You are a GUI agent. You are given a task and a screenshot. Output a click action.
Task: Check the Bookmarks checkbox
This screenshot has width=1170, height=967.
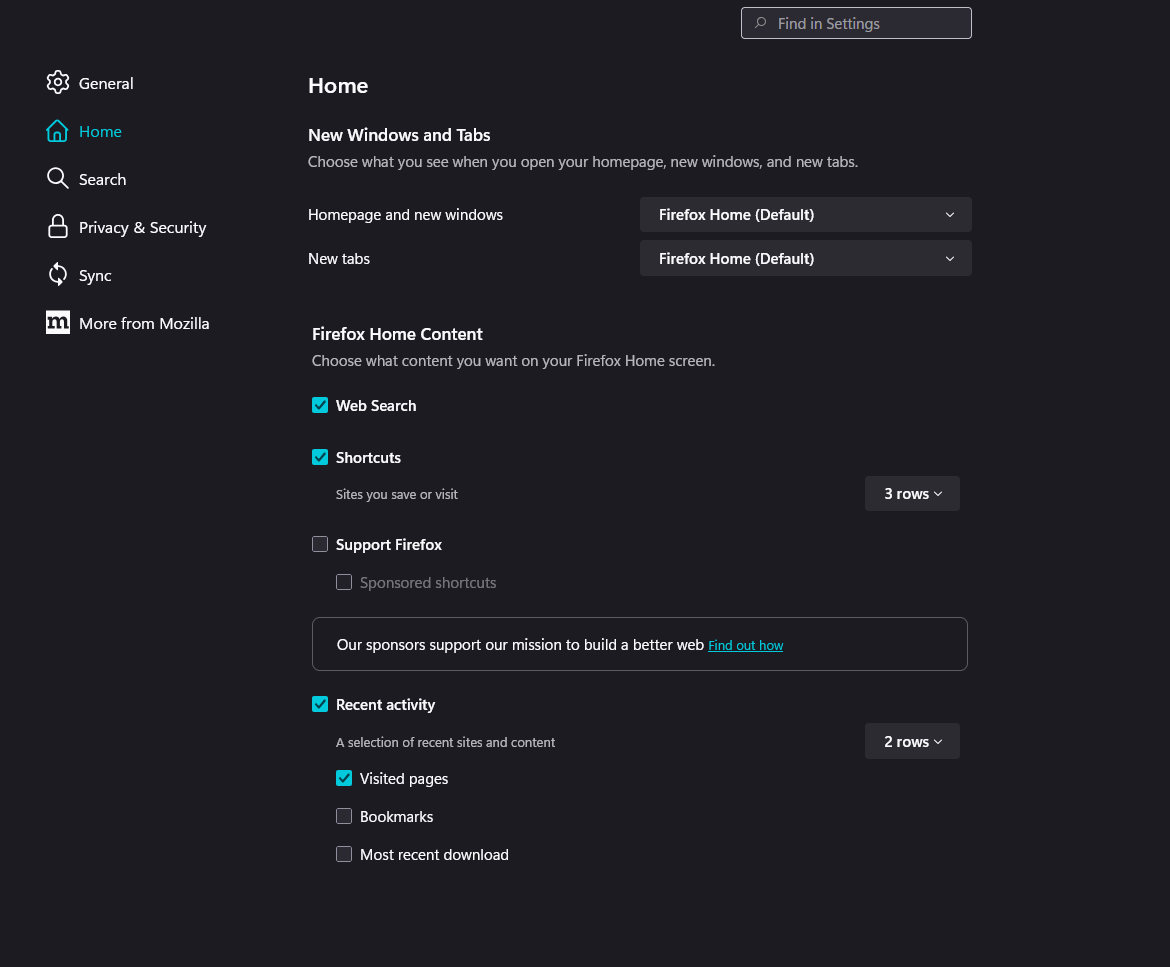click(x=344, y=816)
